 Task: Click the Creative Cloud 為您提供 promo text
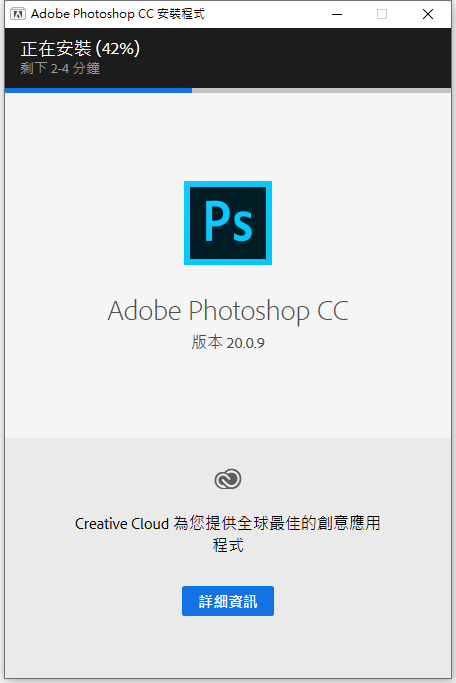tap(228, 523)
